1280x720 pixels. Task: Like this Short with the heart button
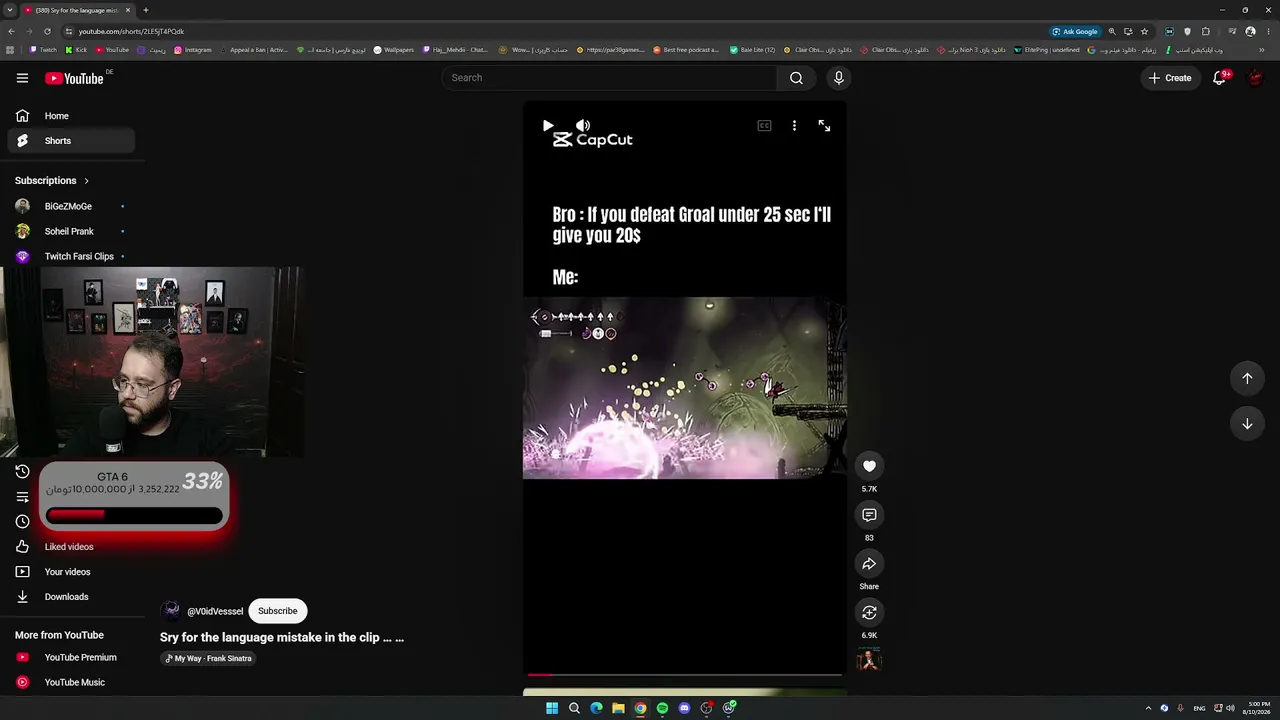point(869,466)
